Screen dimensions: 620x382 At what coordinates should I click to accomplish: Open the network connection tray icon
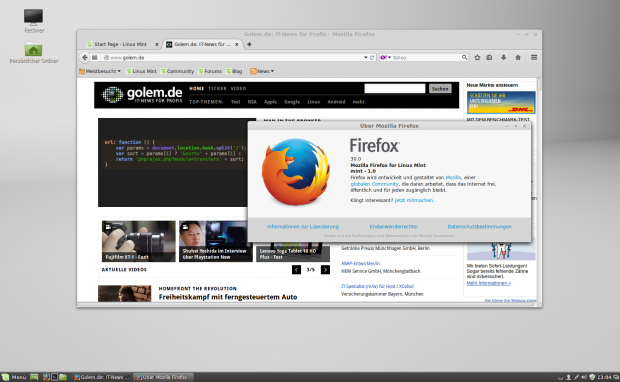(x=576, y=377)
